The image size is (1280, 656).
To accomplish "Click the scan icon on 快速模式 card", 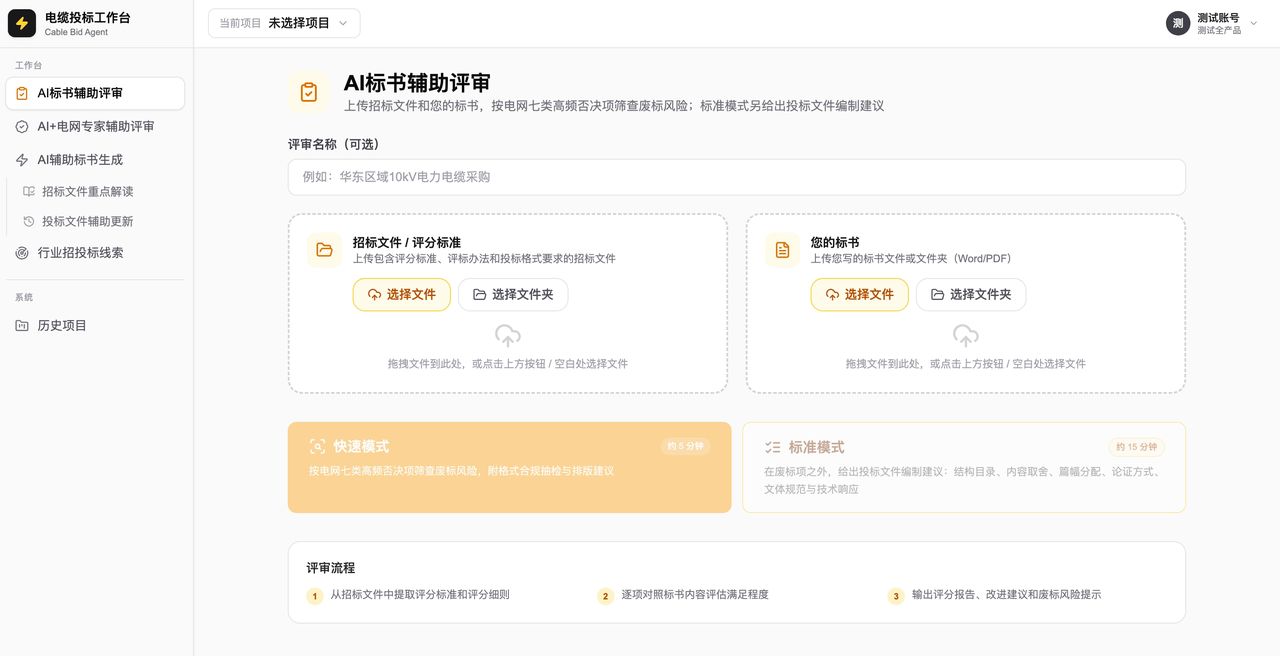I will pos(318,447).
